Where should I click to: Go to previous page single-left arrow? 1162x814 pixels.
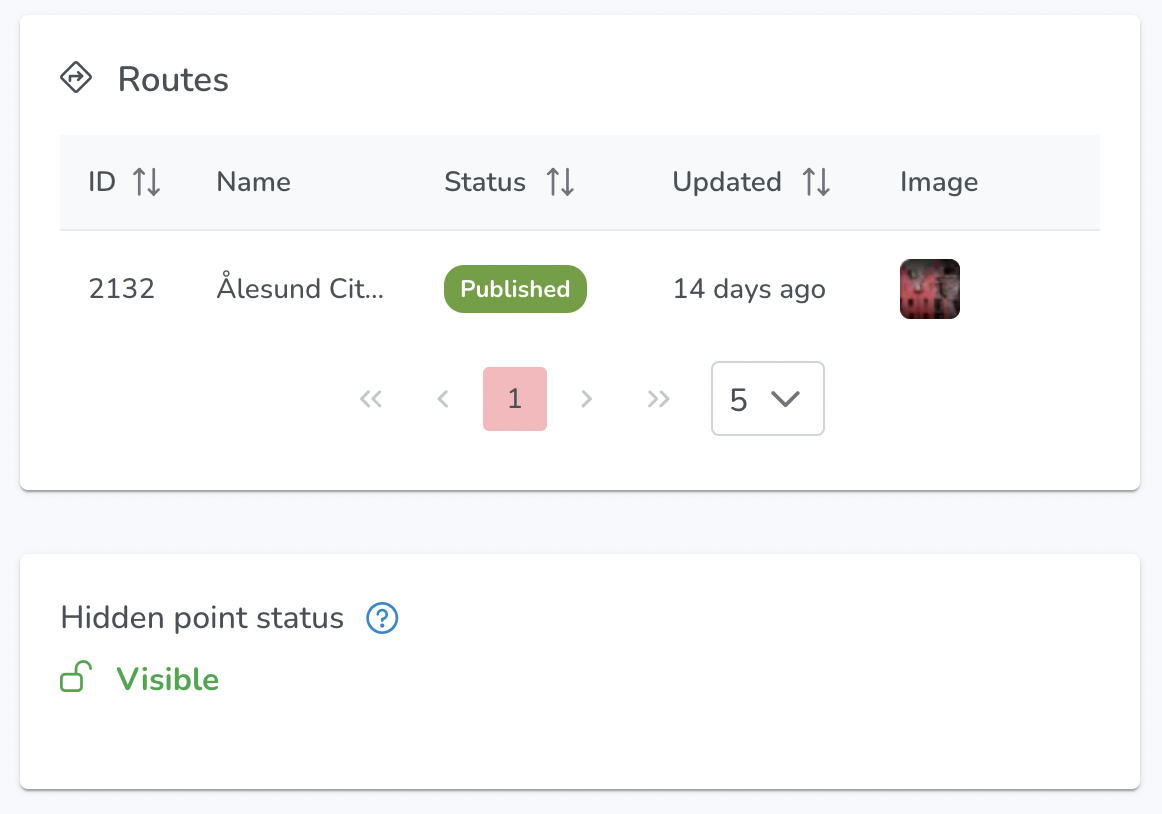pyautogui.click(x=442, y=399)
